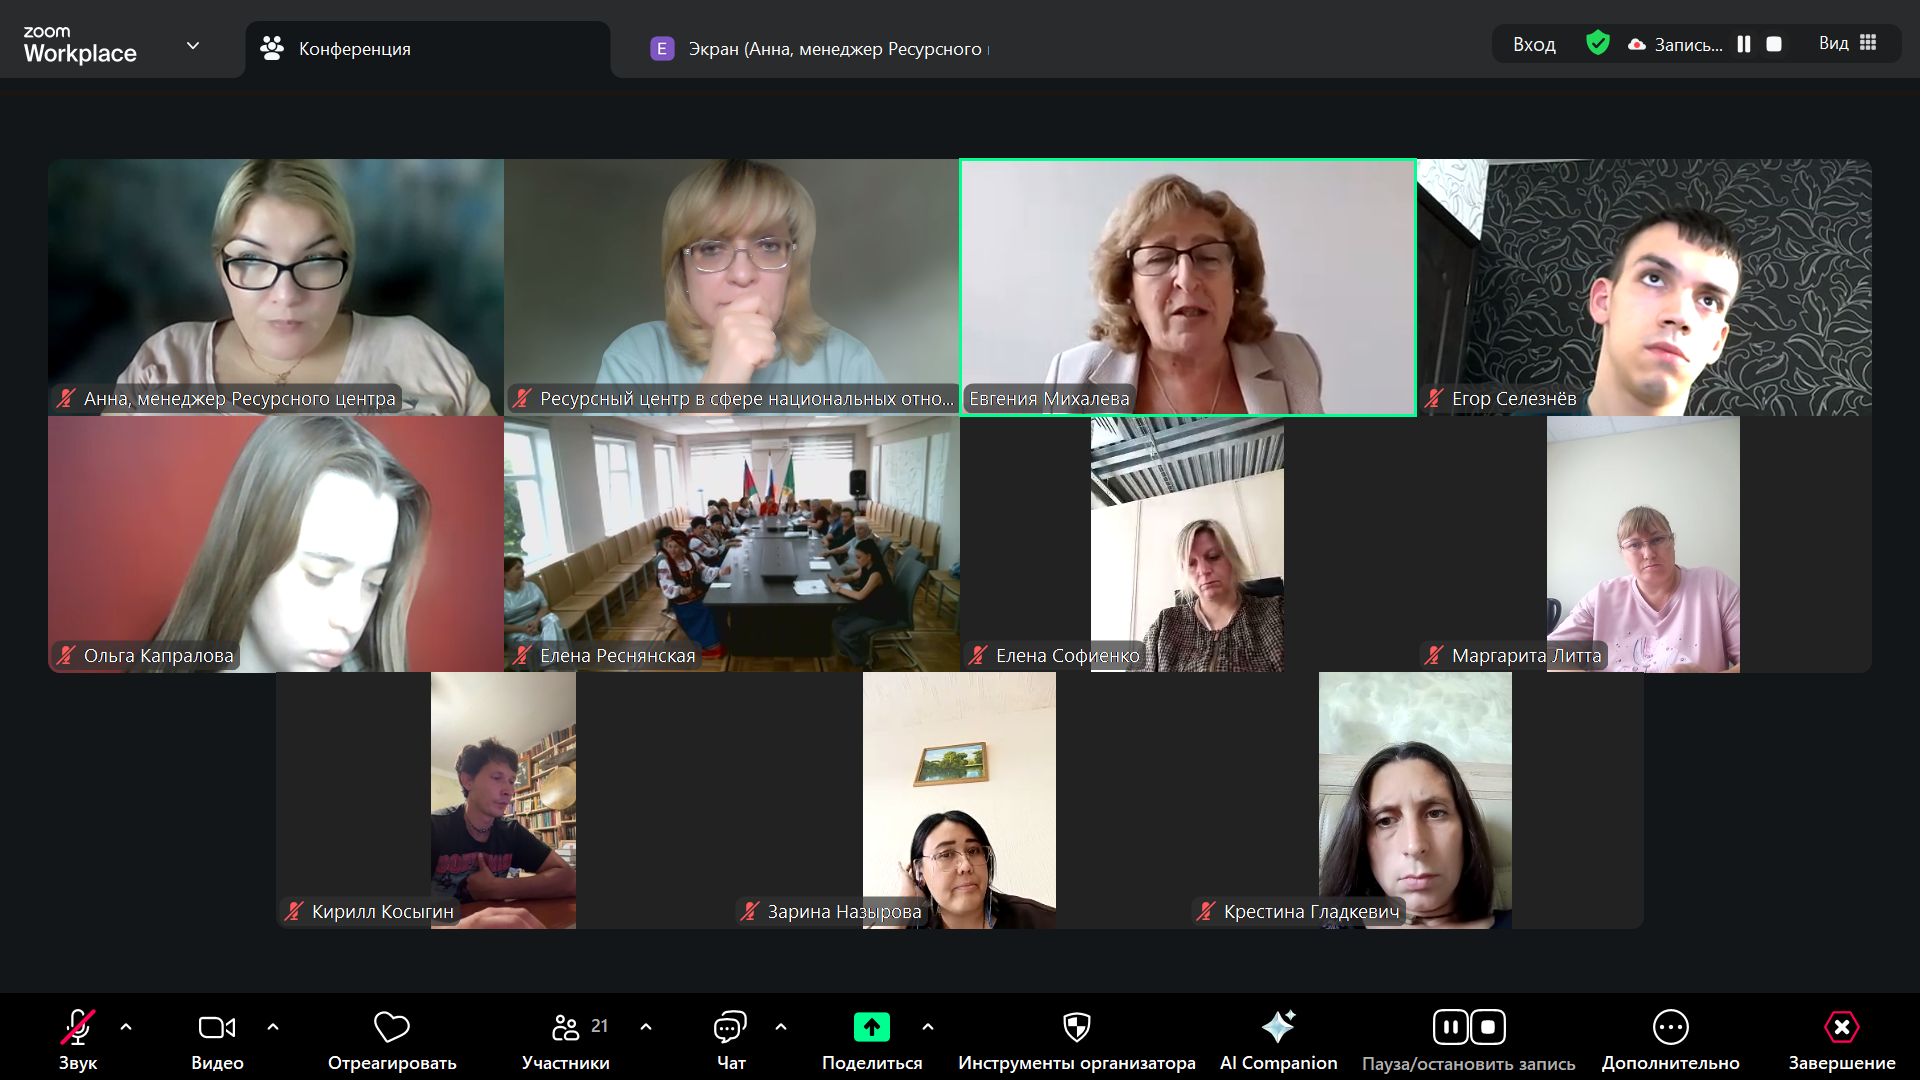This screenshot has height=1080, width=1920.
Task: Click the green encryption shield icon
Action: tap(1598, 43)
